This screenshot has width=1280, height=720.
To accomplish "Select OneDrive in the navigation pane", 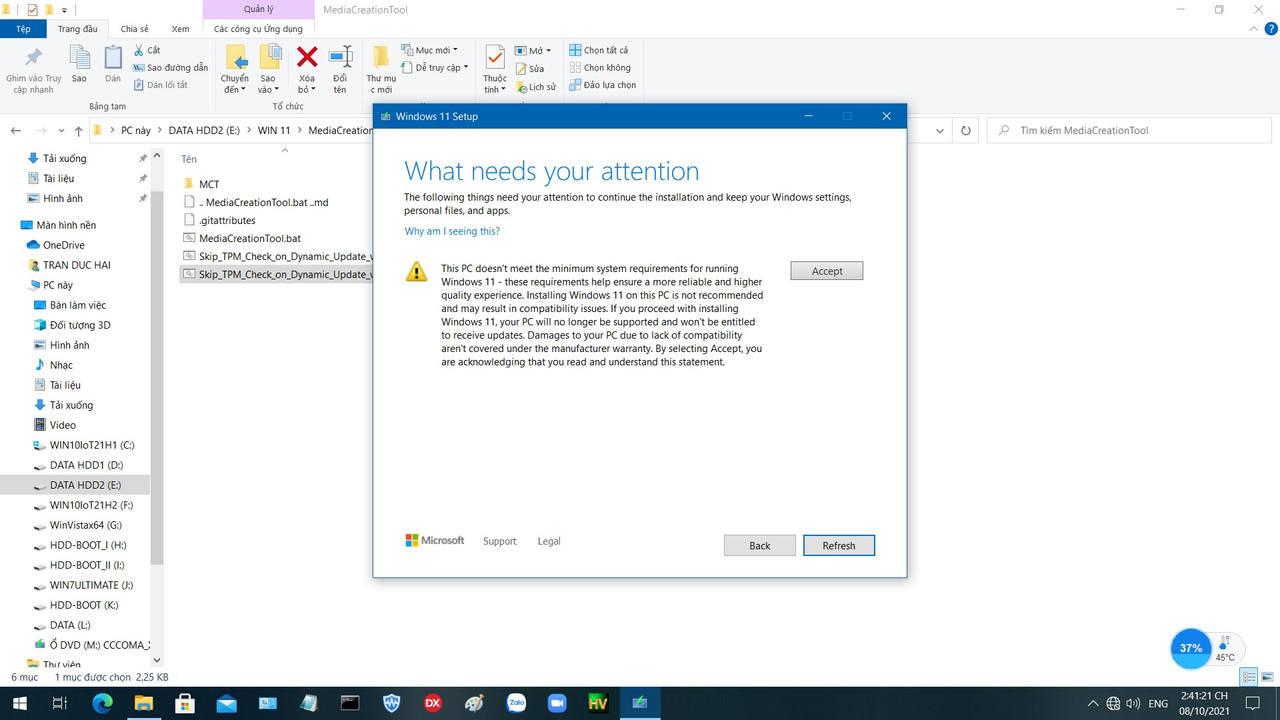I will click(64, 245).
